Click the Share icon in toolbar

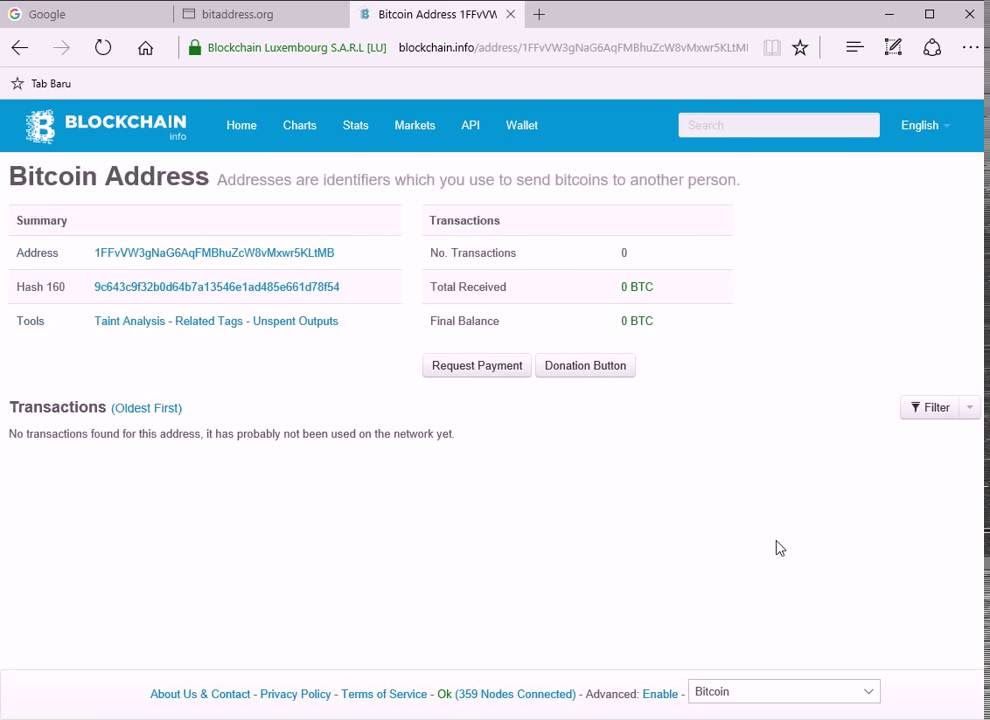932,47
